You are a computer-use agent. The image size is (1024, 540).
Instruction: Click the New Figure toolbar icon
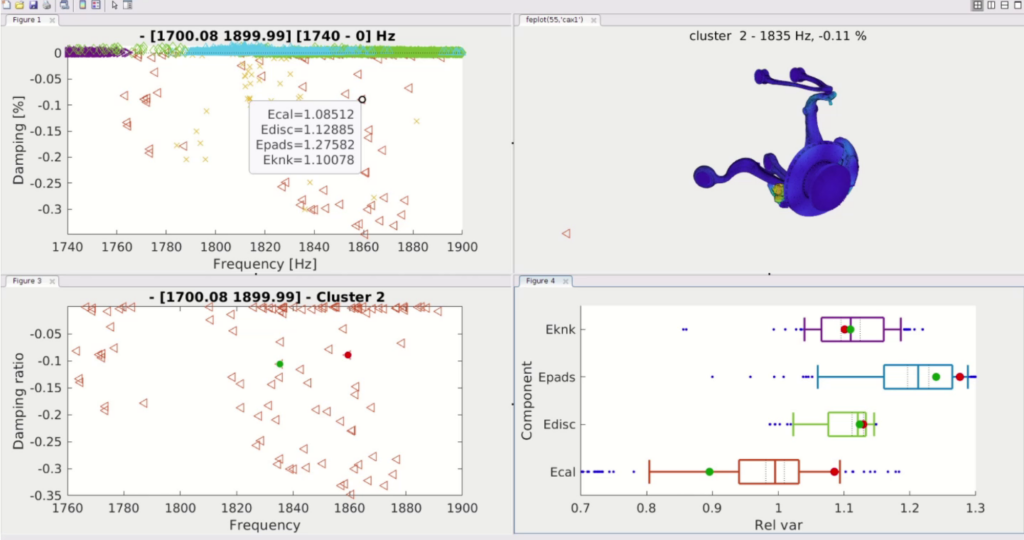click(7, 5)
